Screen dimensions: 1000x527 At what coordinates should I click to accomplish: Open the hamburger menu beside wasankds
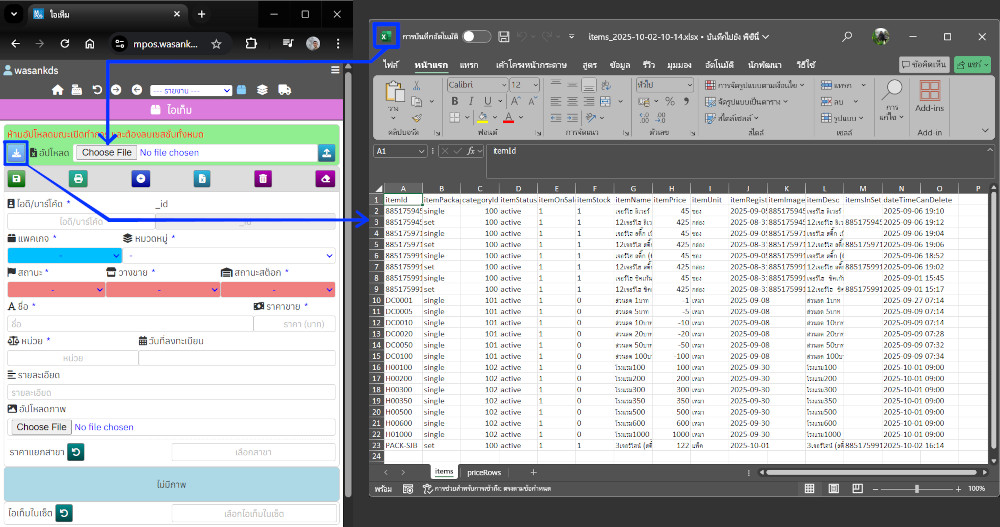(x=335, y=71)
